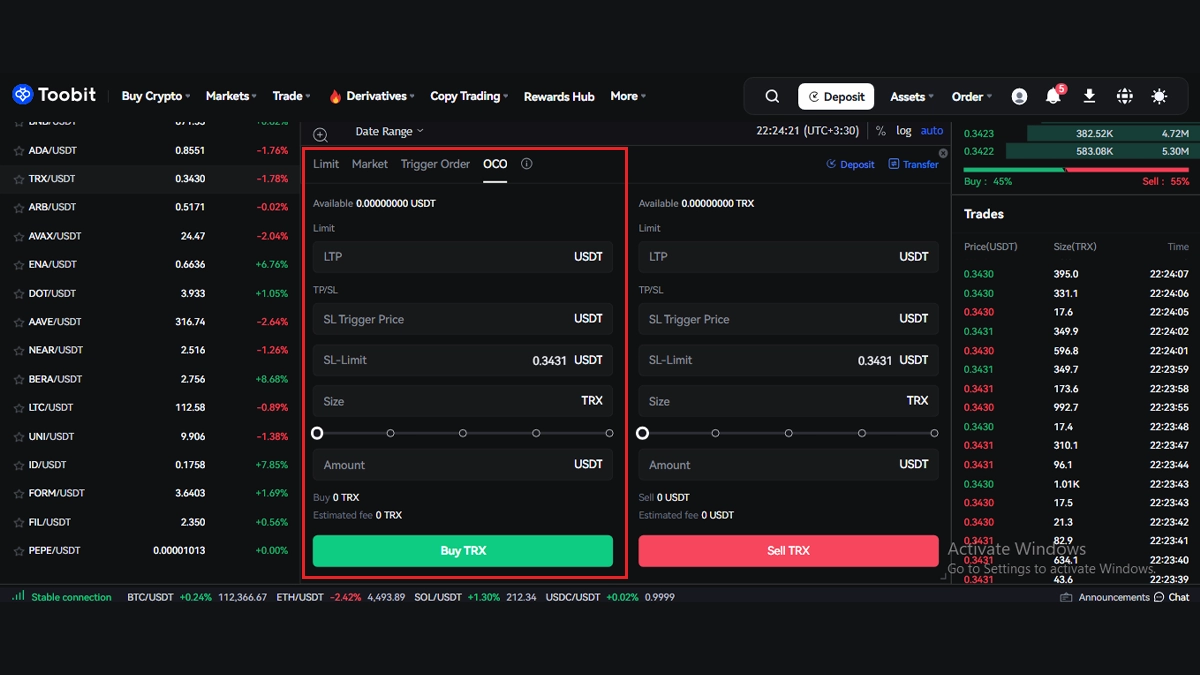
Task: Open Chat support in footer
Action: tap(1171, 597)
